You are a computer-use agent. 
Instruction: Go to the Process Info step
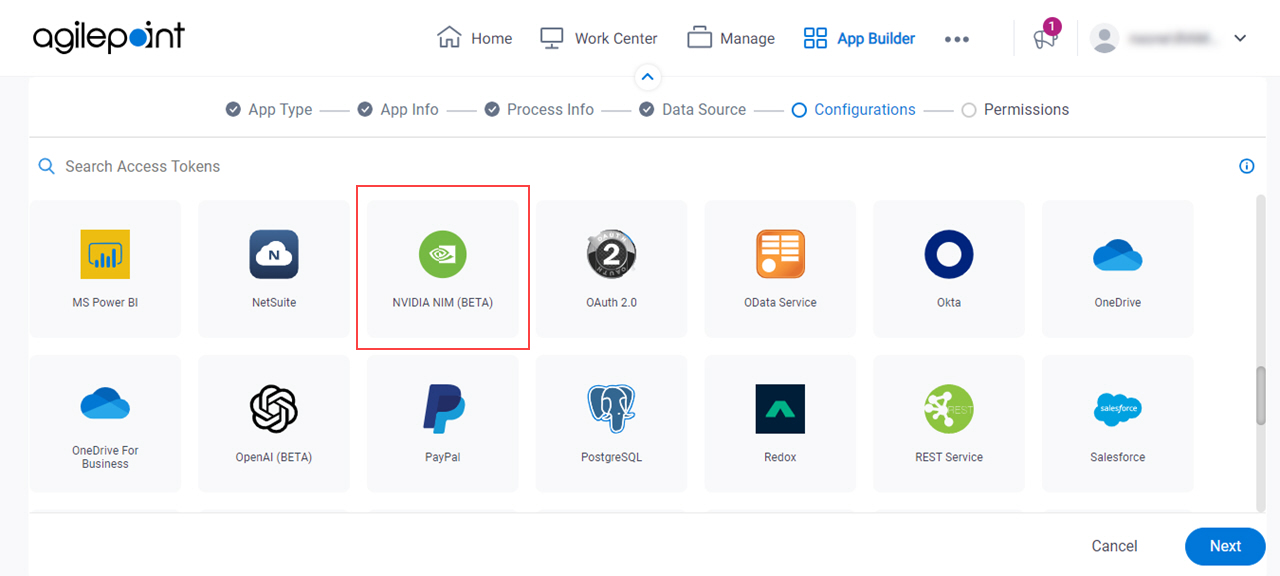coord(539,110)
